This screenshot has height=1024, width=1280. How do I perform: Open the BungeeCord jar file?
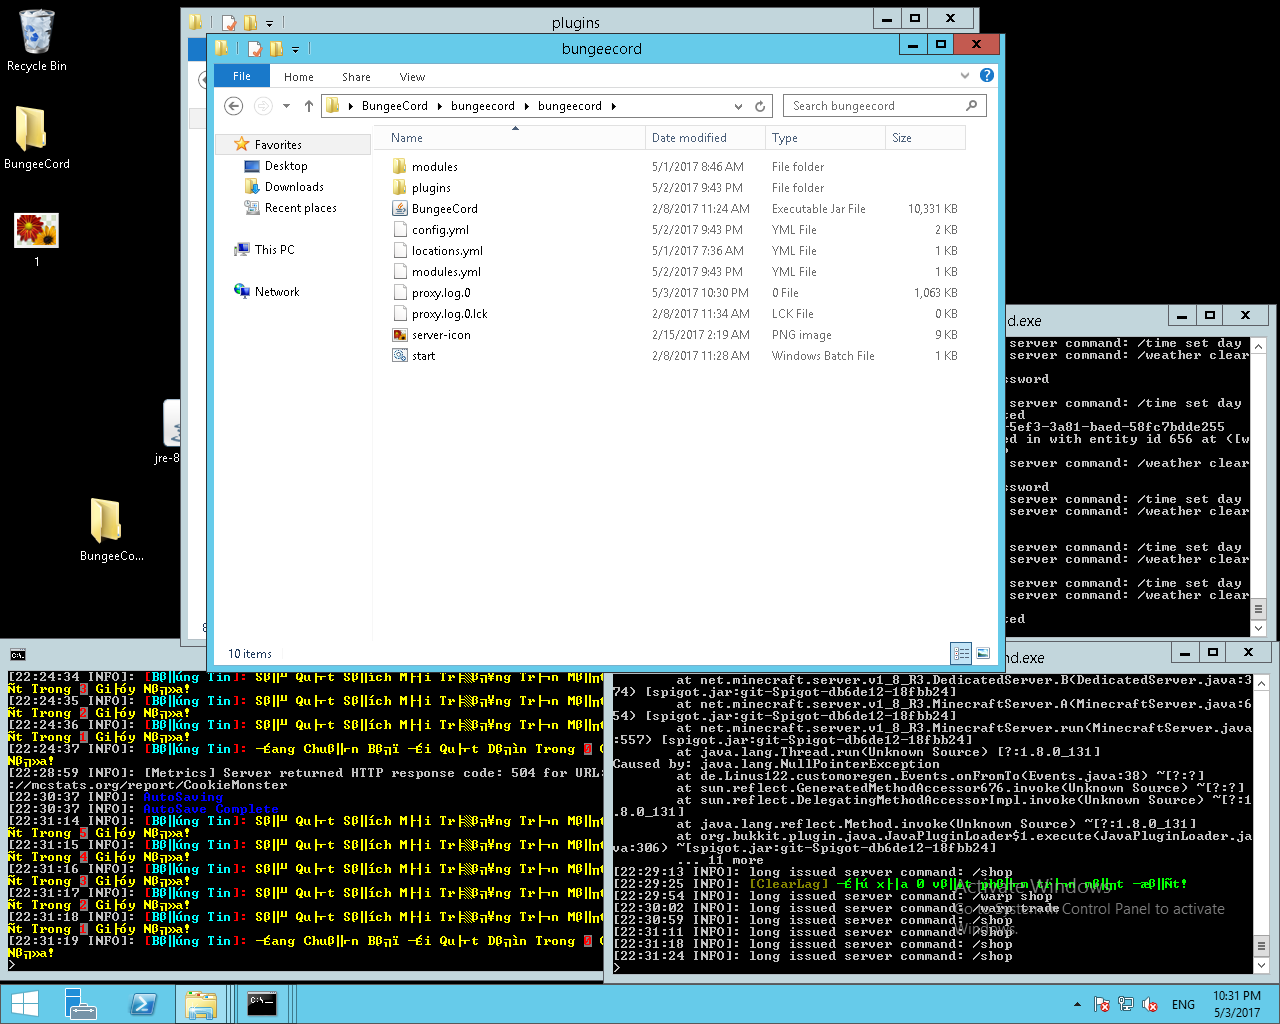444,209
